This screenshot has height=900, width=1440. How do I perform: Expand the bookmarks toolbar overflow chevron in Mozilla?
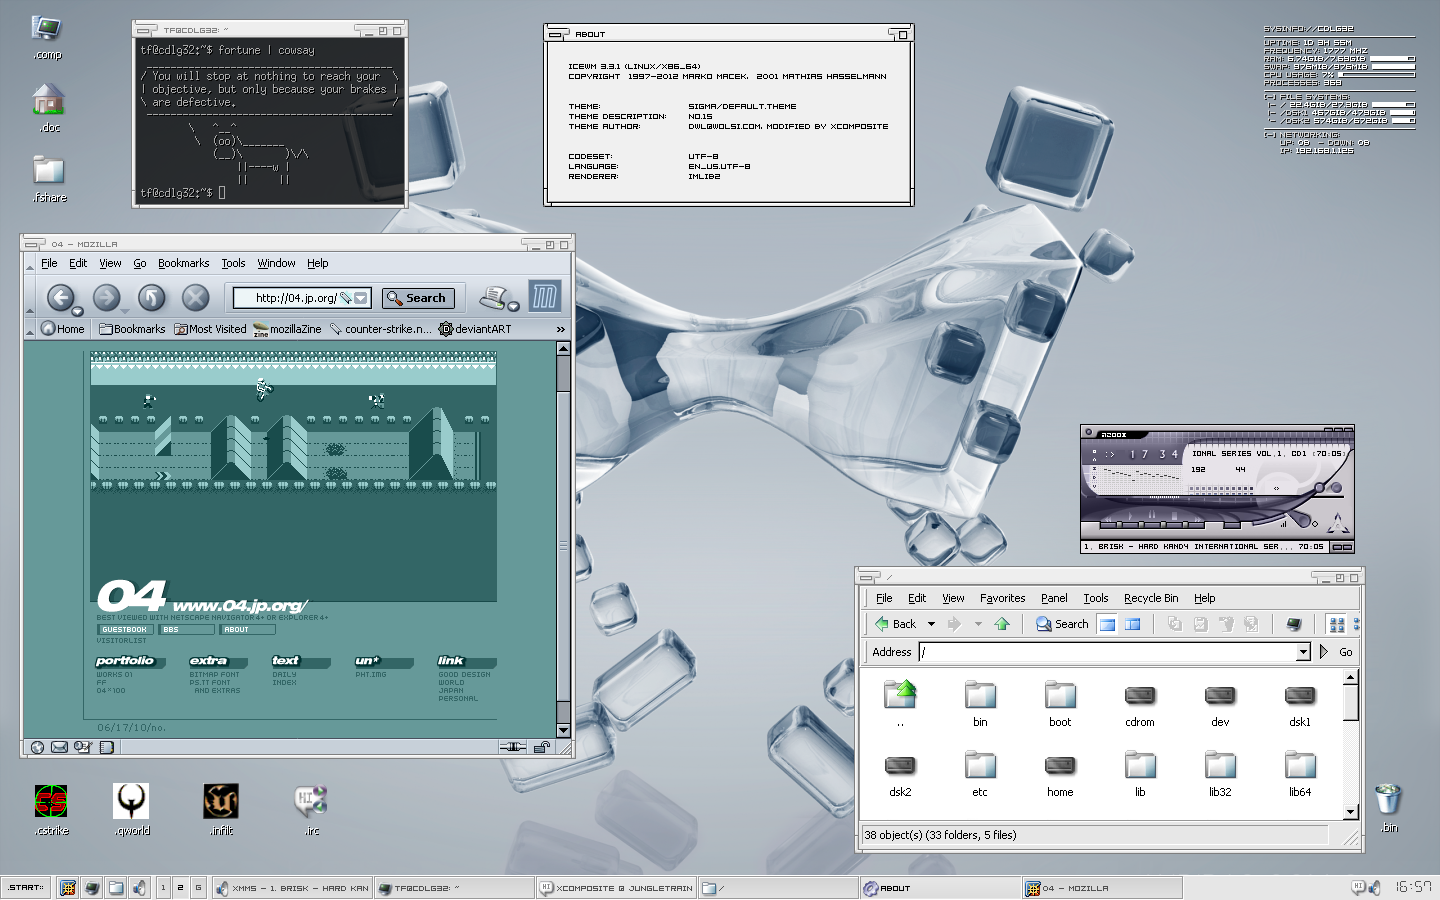[x=560, y=329]
